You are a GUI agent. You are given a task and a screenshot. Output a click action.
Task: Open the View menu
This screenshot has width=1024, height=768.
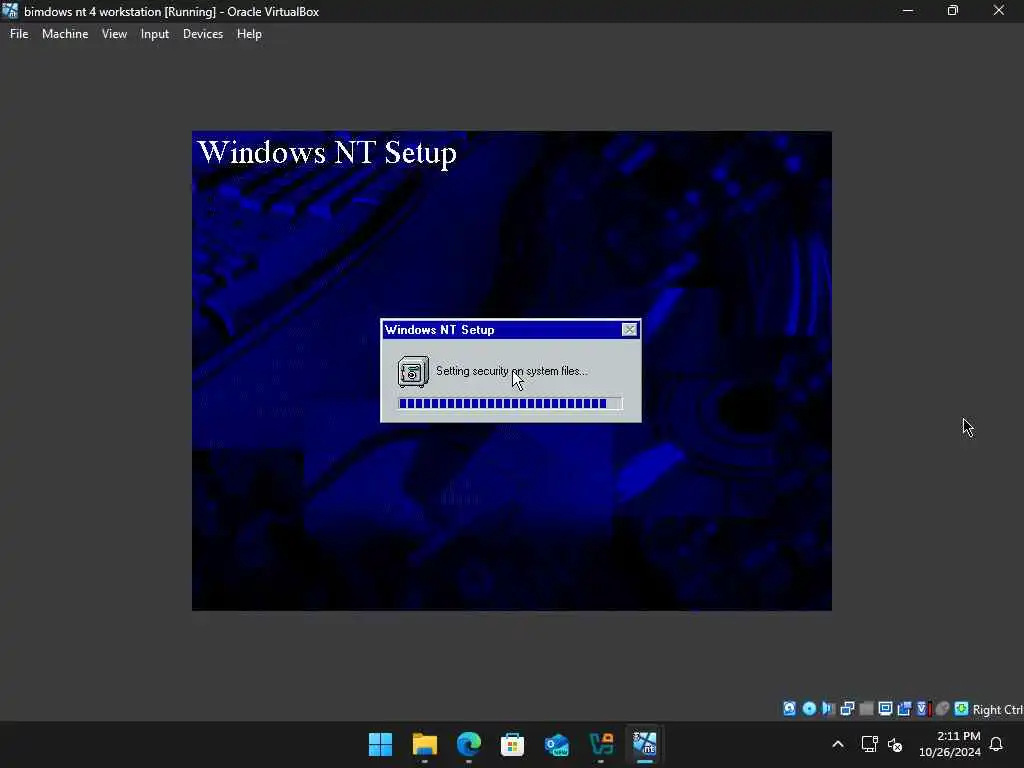coord(114,34)
